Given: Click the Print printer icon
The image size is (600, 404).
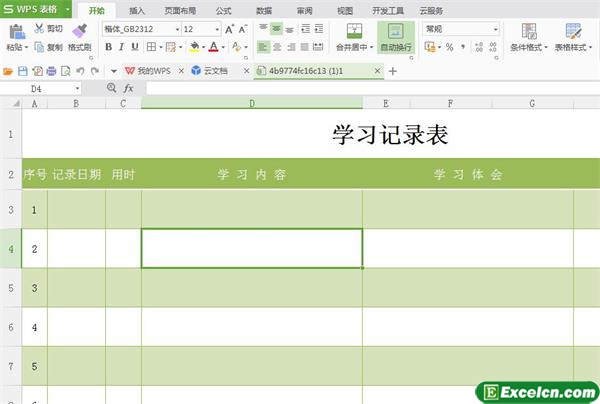Looking at the screenshot, I should (x=51, y=71).
